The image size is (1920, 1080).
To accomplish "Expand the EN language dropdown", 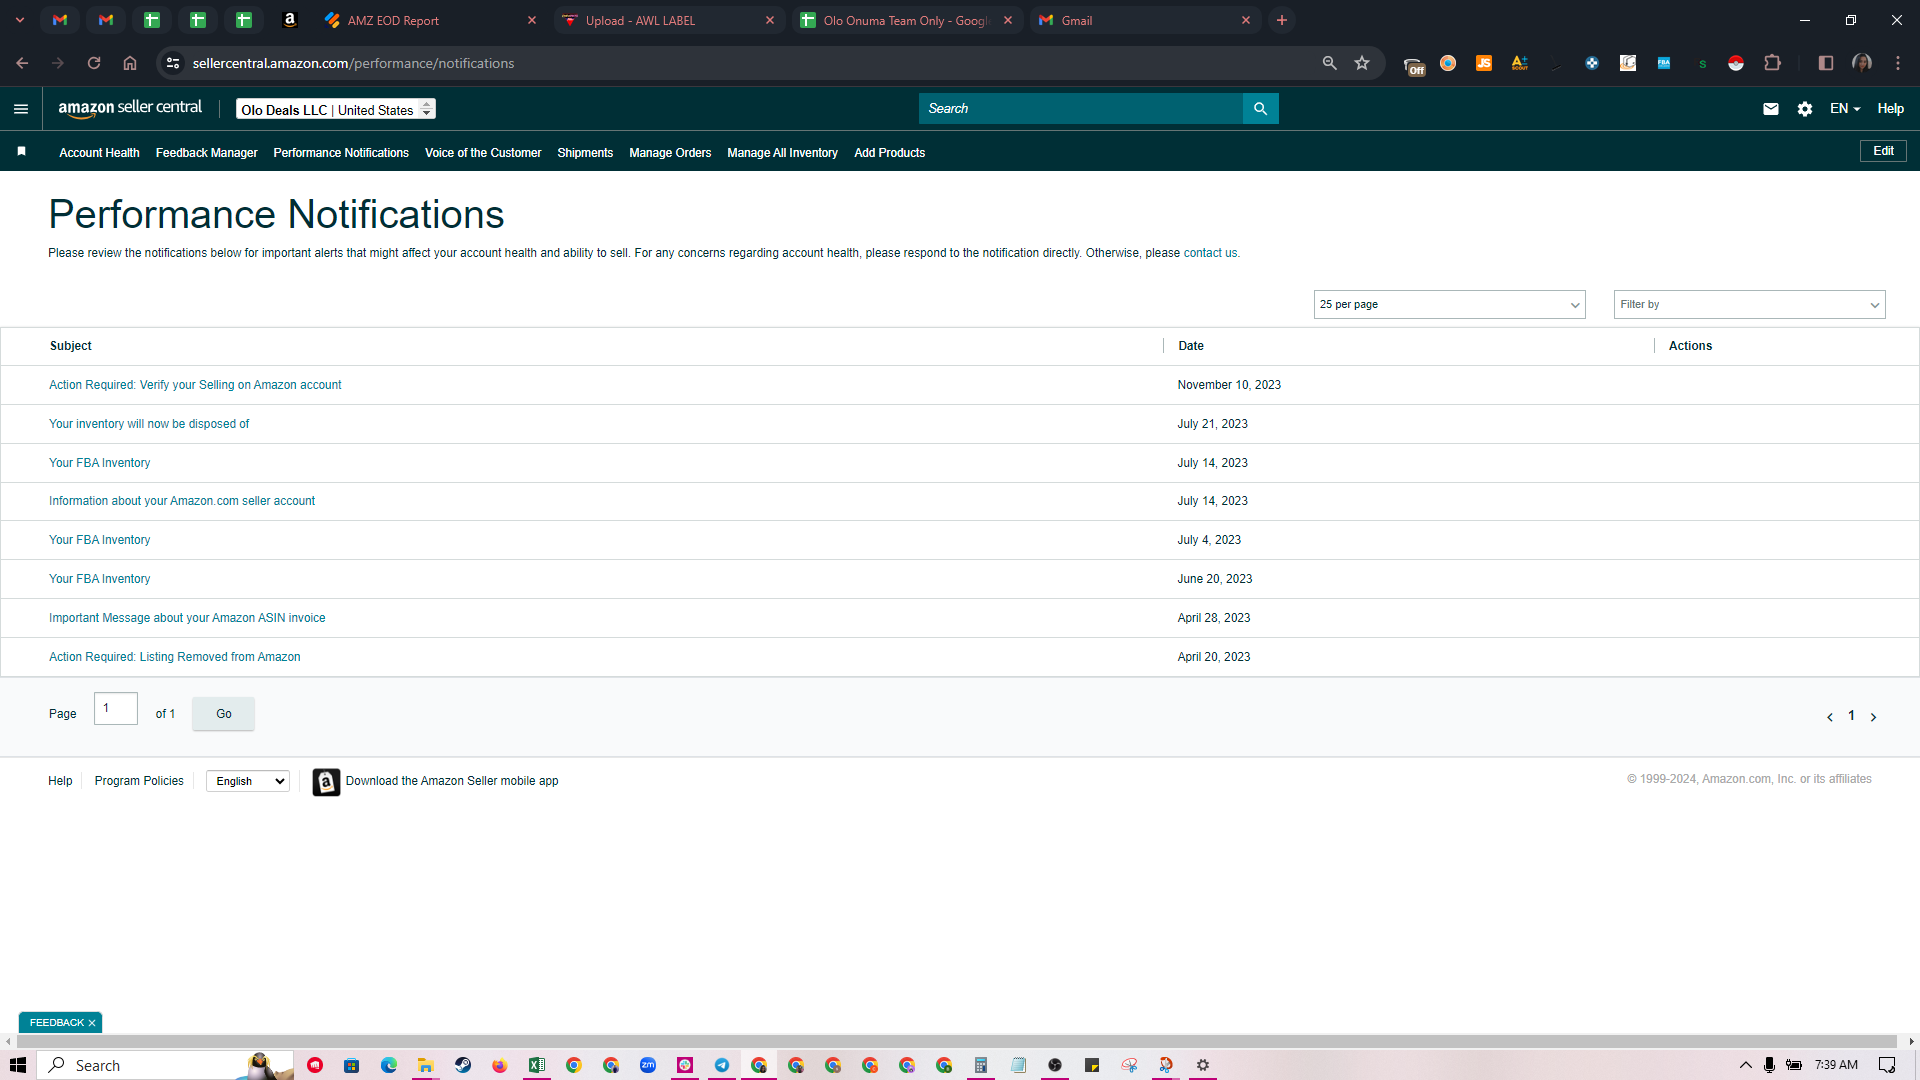I will (x=1845, y=109).
